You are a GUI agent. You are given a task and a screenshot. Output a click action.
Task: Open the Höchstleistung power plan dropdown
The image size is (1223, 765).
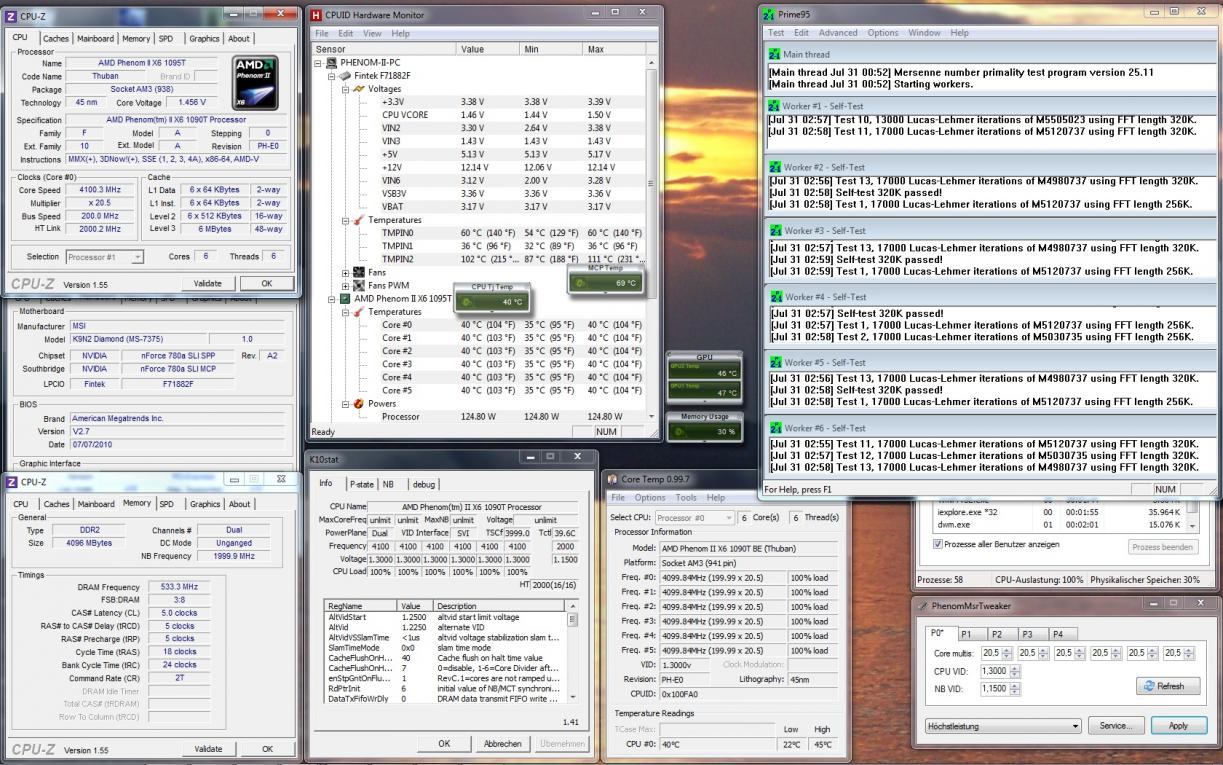[x=1075, y=726]
